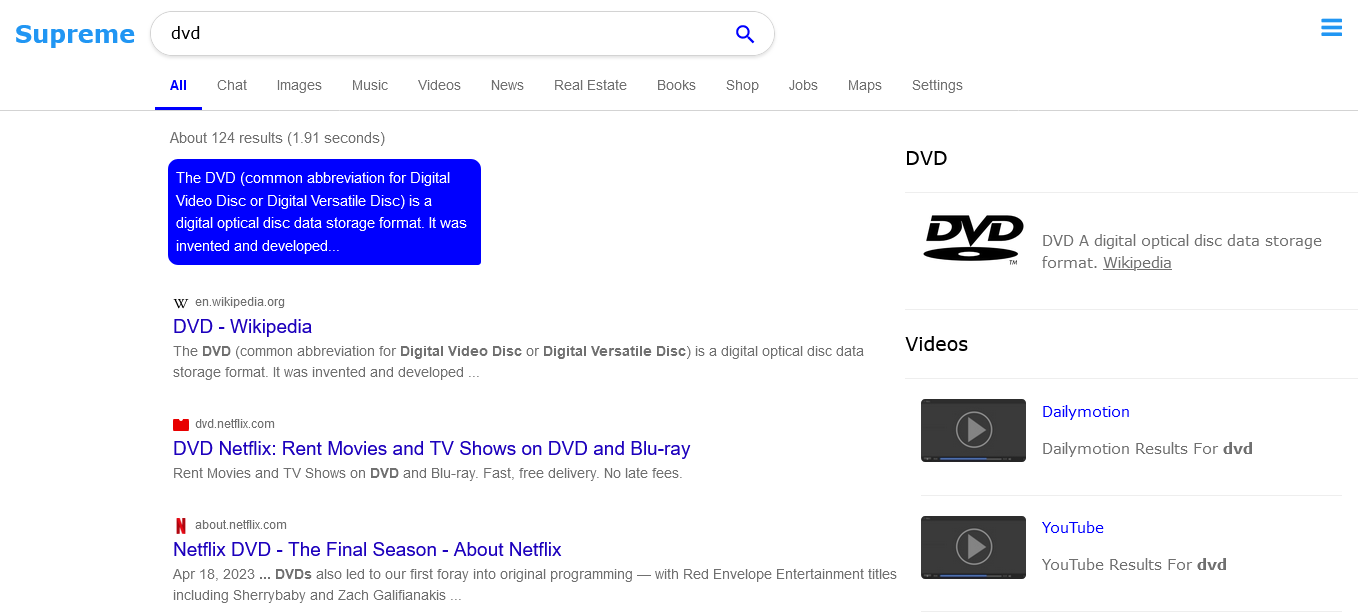Viewport: 1358px width, 615px height.
Task: Click the Dailymotion Results For dvd text
Action: (1147, 448)
